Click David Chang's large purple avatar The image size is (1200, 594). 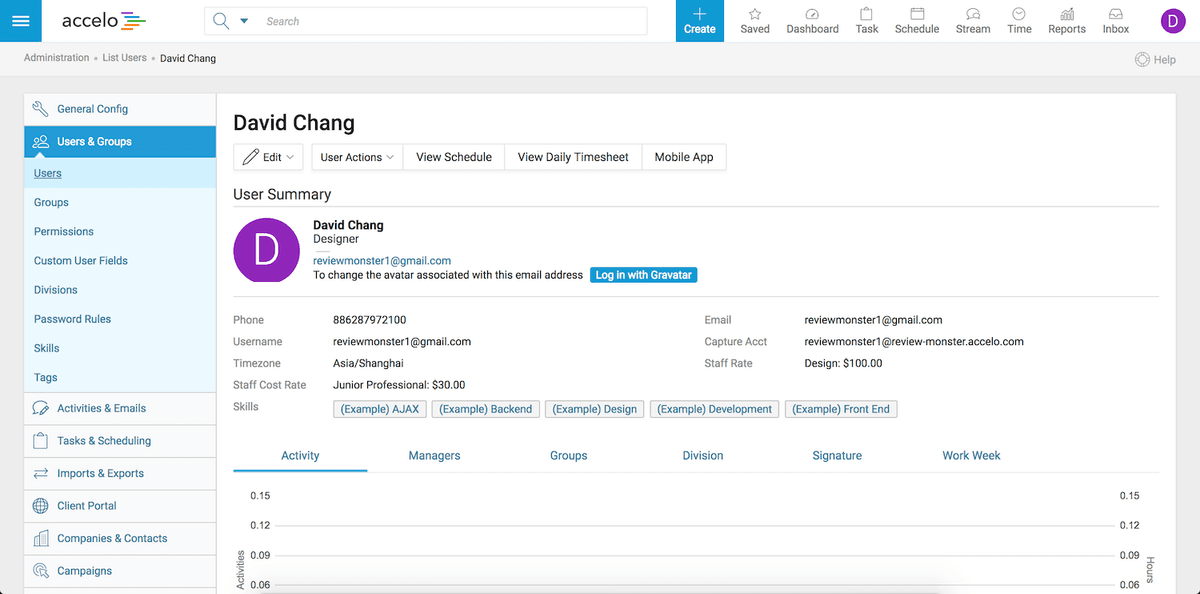(266, 250)
